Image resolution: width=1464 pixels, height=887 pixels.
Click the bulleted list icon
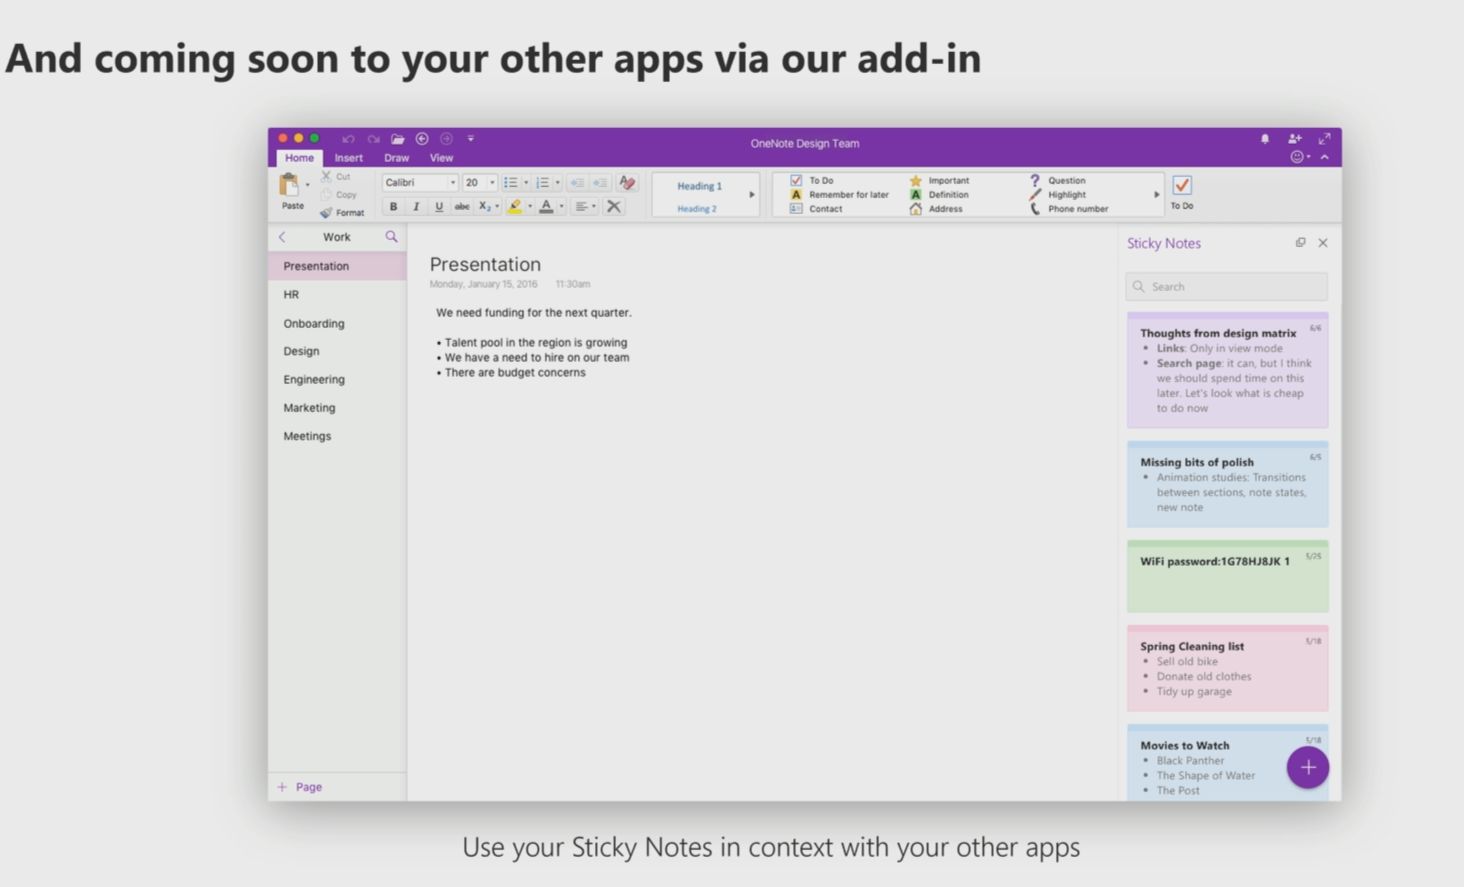tap(511, 182)
